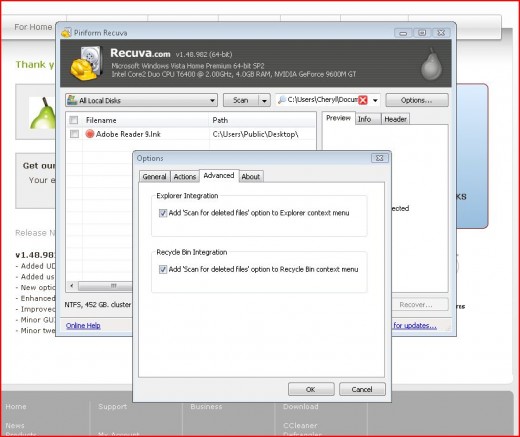Open the path filter dropdown arrow
This screenshot has width=520, height=437.
(x=375, y=100)
